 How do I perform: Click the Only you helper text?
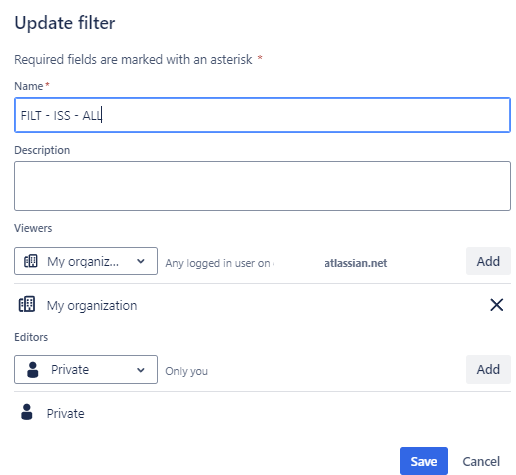pos(187,371)
